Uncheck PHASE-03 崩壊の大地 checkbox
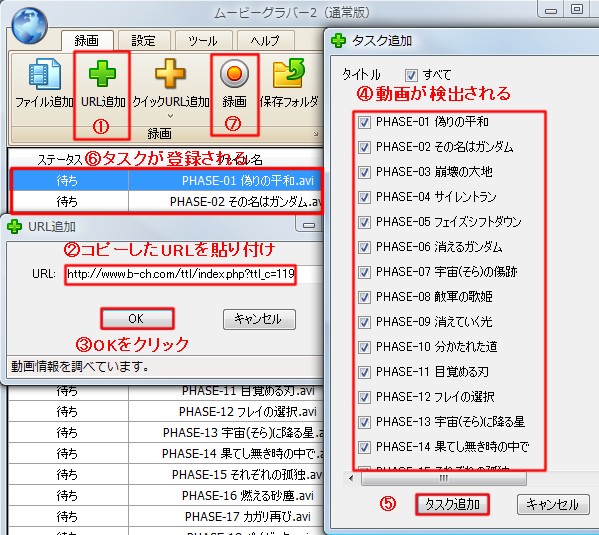The image size is (599, 535). pyautogui.click(x=364, y=172)
